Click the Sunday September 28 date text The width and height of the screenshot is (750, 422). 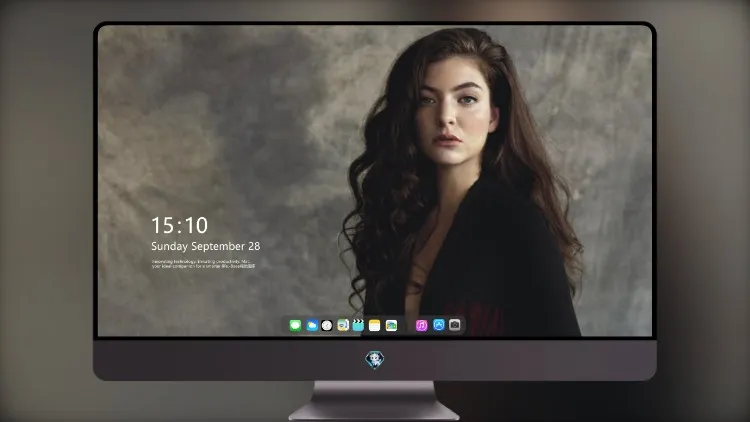[206, 246]
